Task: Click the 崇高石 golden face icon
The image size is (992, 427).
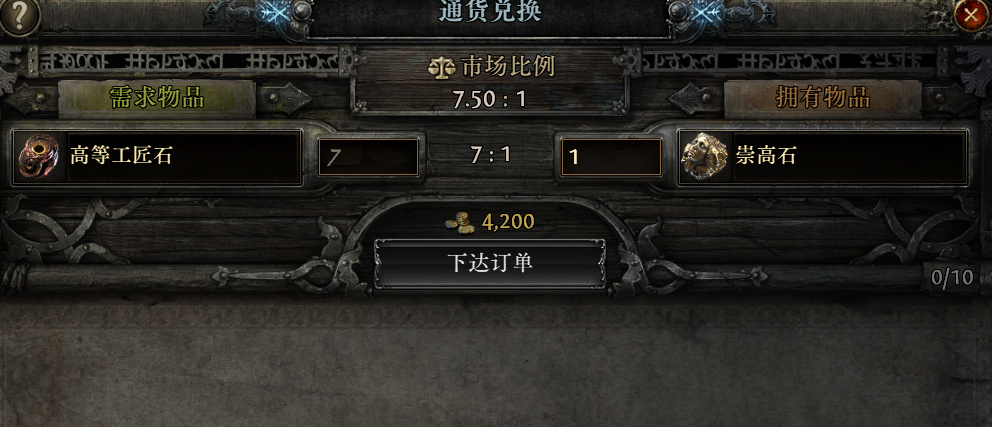Action: [x=704, y=156]
